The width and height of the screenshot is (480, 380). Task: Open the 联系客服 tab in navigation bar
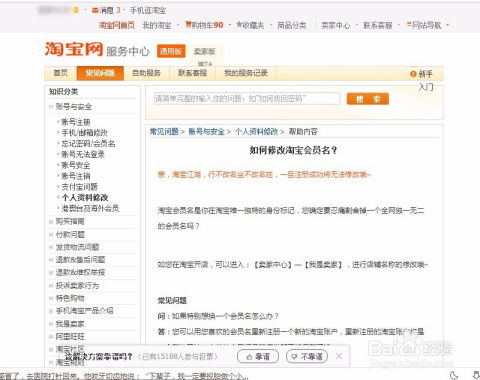click(x=192, y=73)
